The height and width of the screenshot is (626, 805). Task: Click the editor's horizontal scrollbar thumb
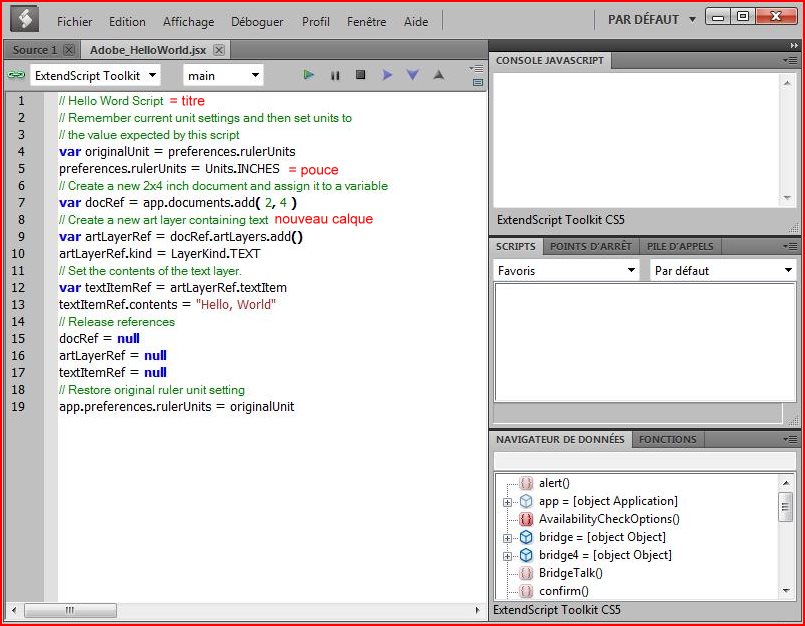pos(70,610)
